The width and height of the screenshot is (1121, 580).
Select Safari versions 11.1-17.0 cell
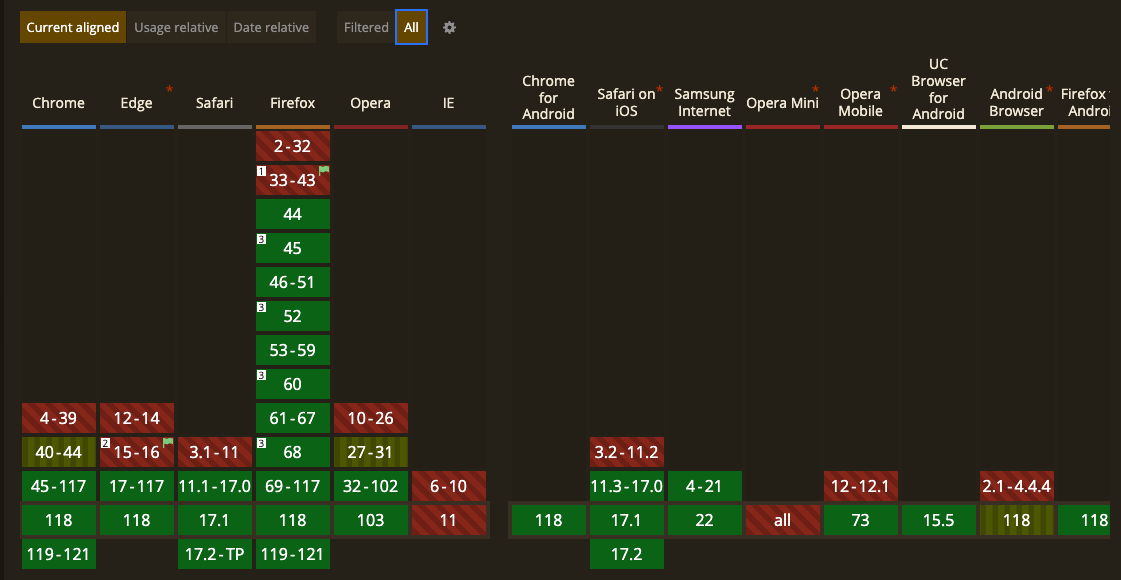tap(214, 486)
